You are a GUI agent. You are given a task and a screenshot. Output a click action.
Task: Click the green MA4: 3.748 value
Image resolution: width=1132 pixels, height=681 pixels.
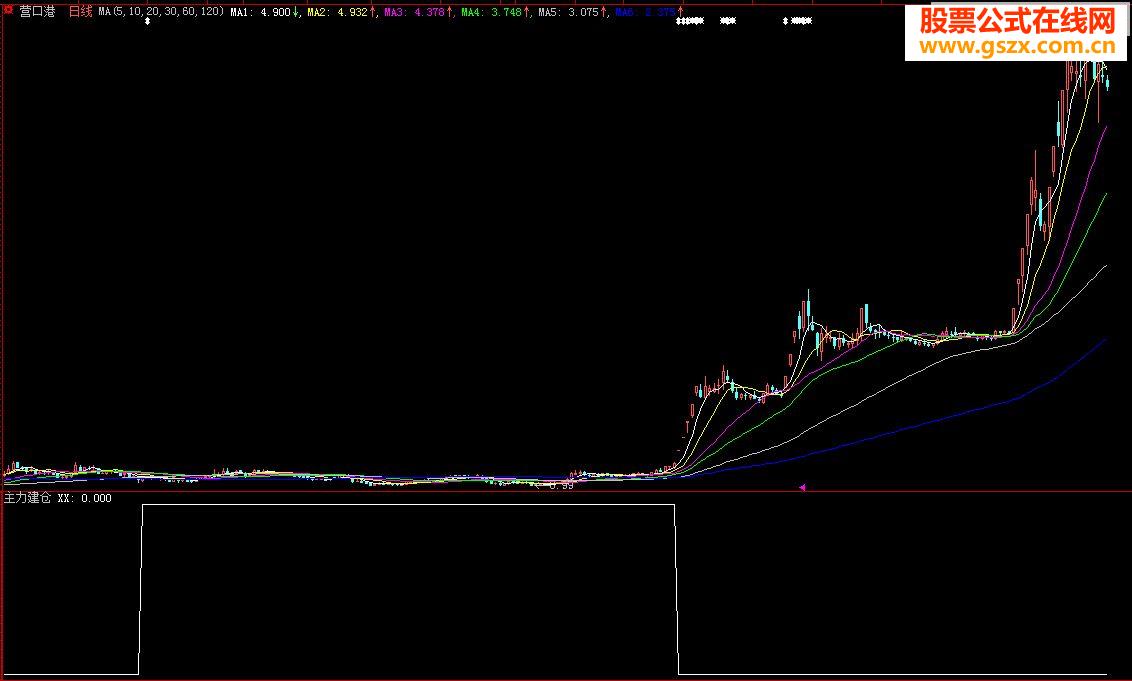pyautogui.click(x=491, y=12)
